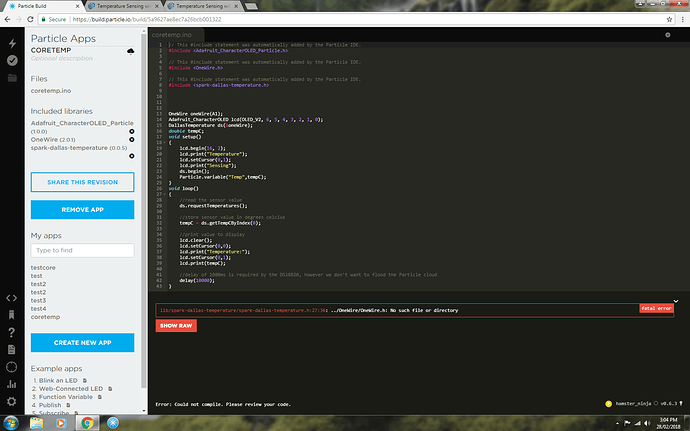690x431 pixels.
Task: Click the file icon beside the Publish example
Action: (68, 405)
